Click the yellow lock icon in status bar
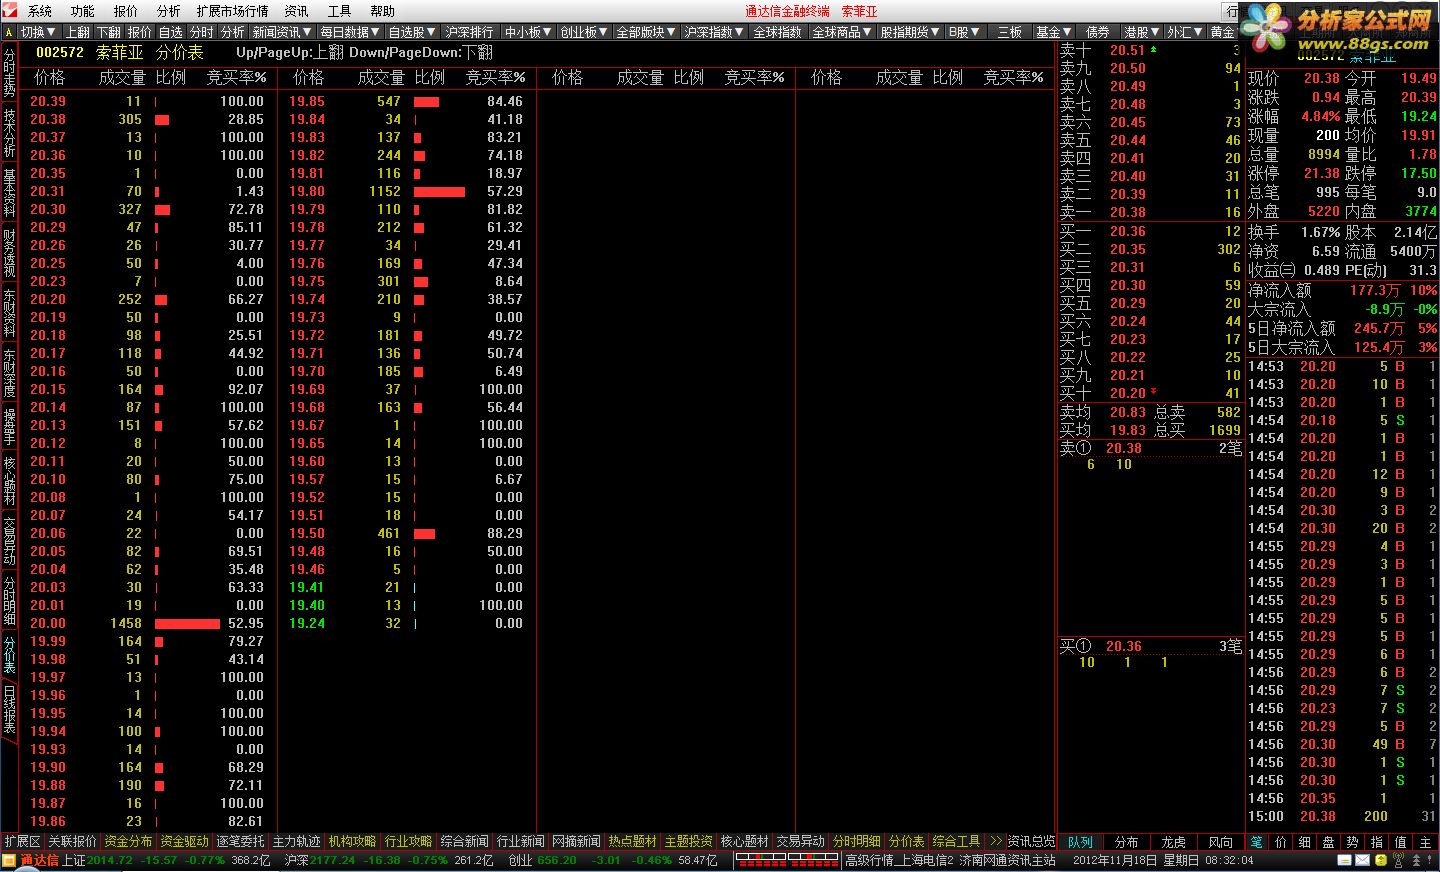The width and height of the screenshot is (1440, 872). click(1381, 860)
